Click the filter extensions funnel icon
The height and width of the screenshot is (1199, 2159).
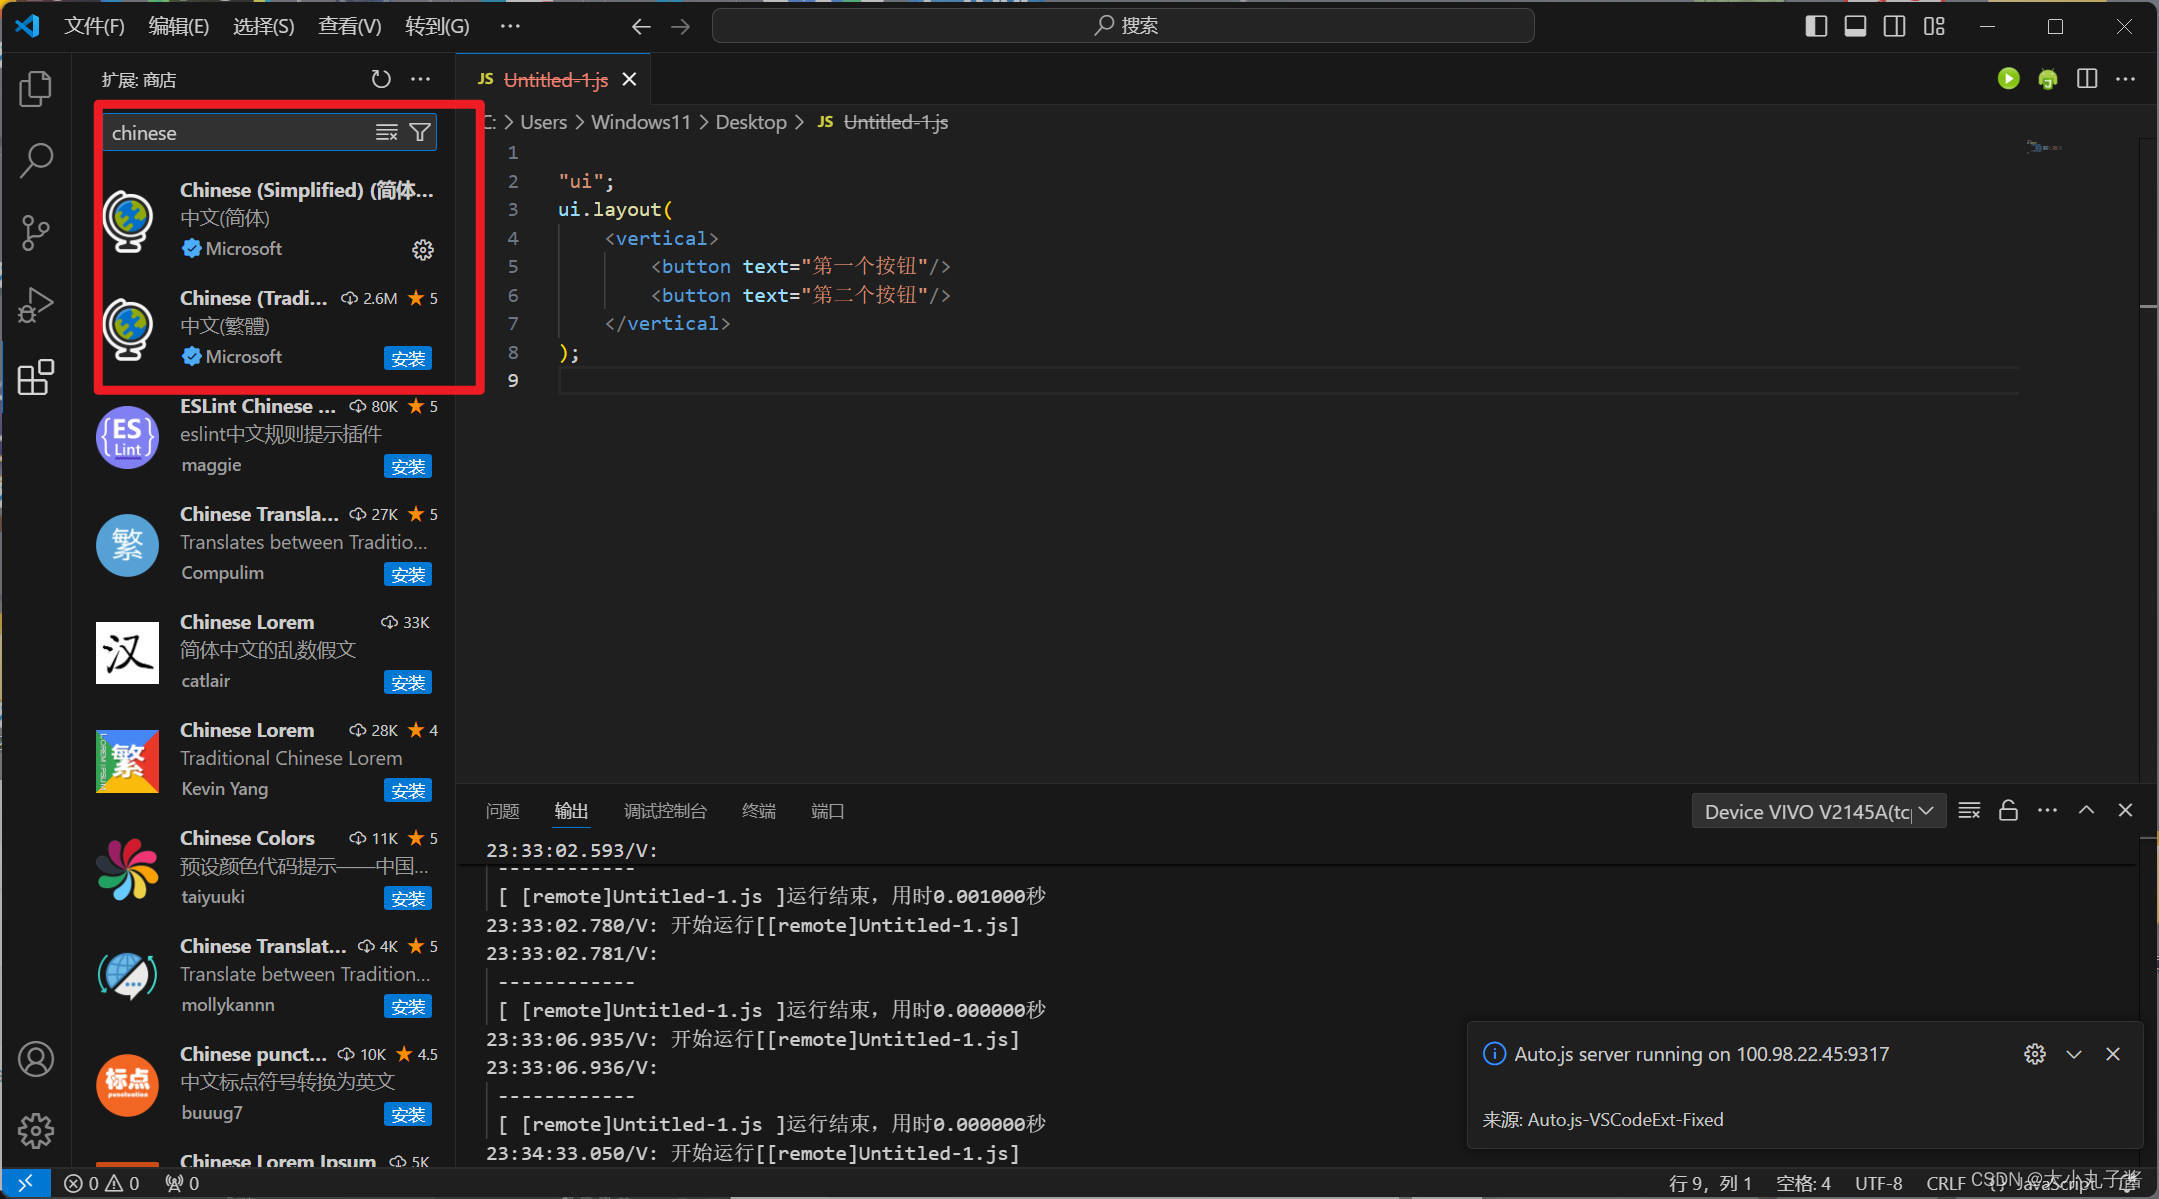(x=420, y=132)
